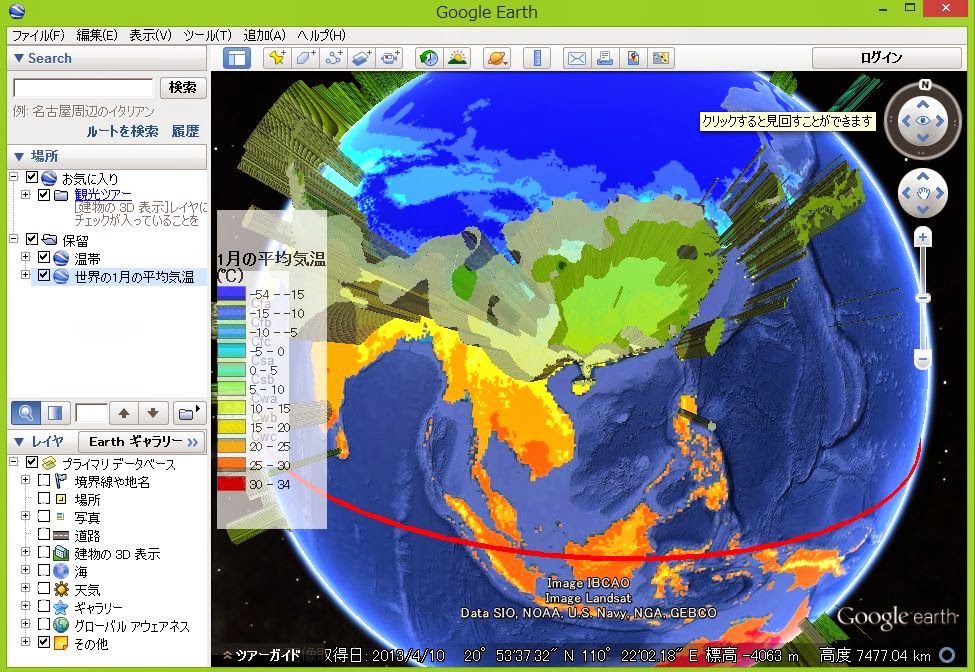Show the ruler measurement tool
975x672 pixels.
[x=537, y=58]
